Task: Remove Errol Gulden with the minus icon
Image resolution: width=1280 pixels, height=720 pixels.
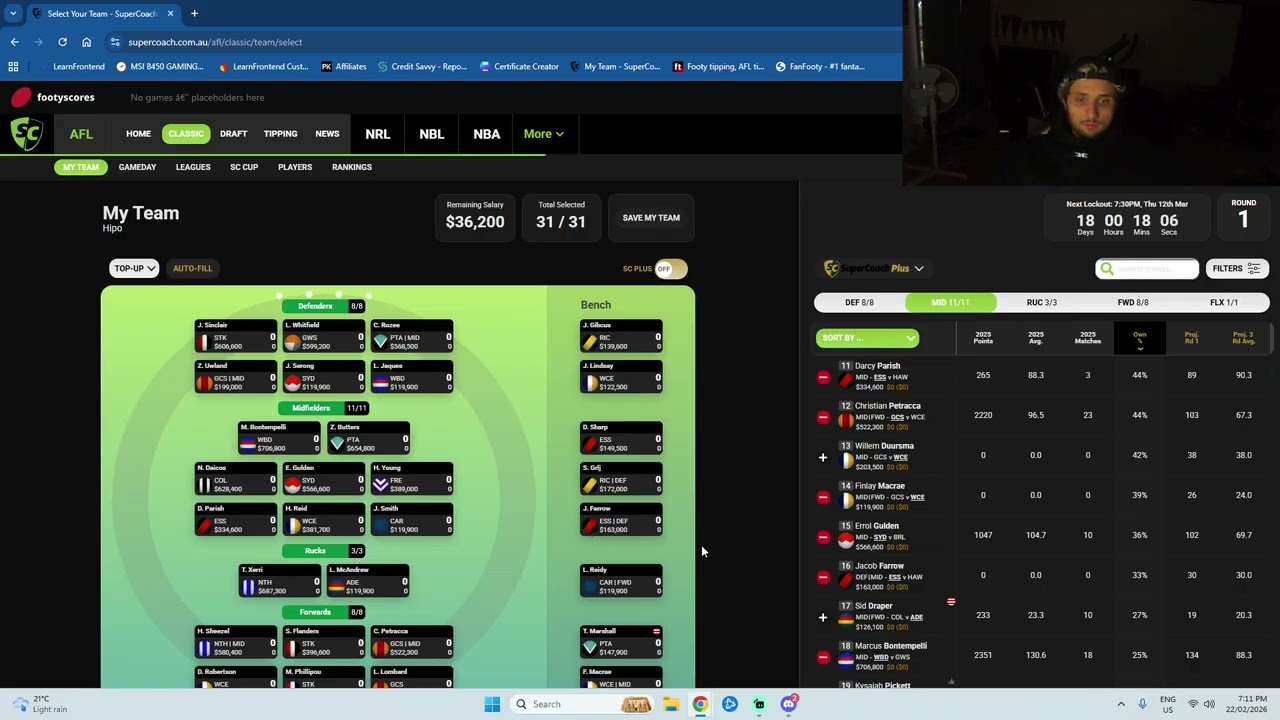Action: pos(823,537)
